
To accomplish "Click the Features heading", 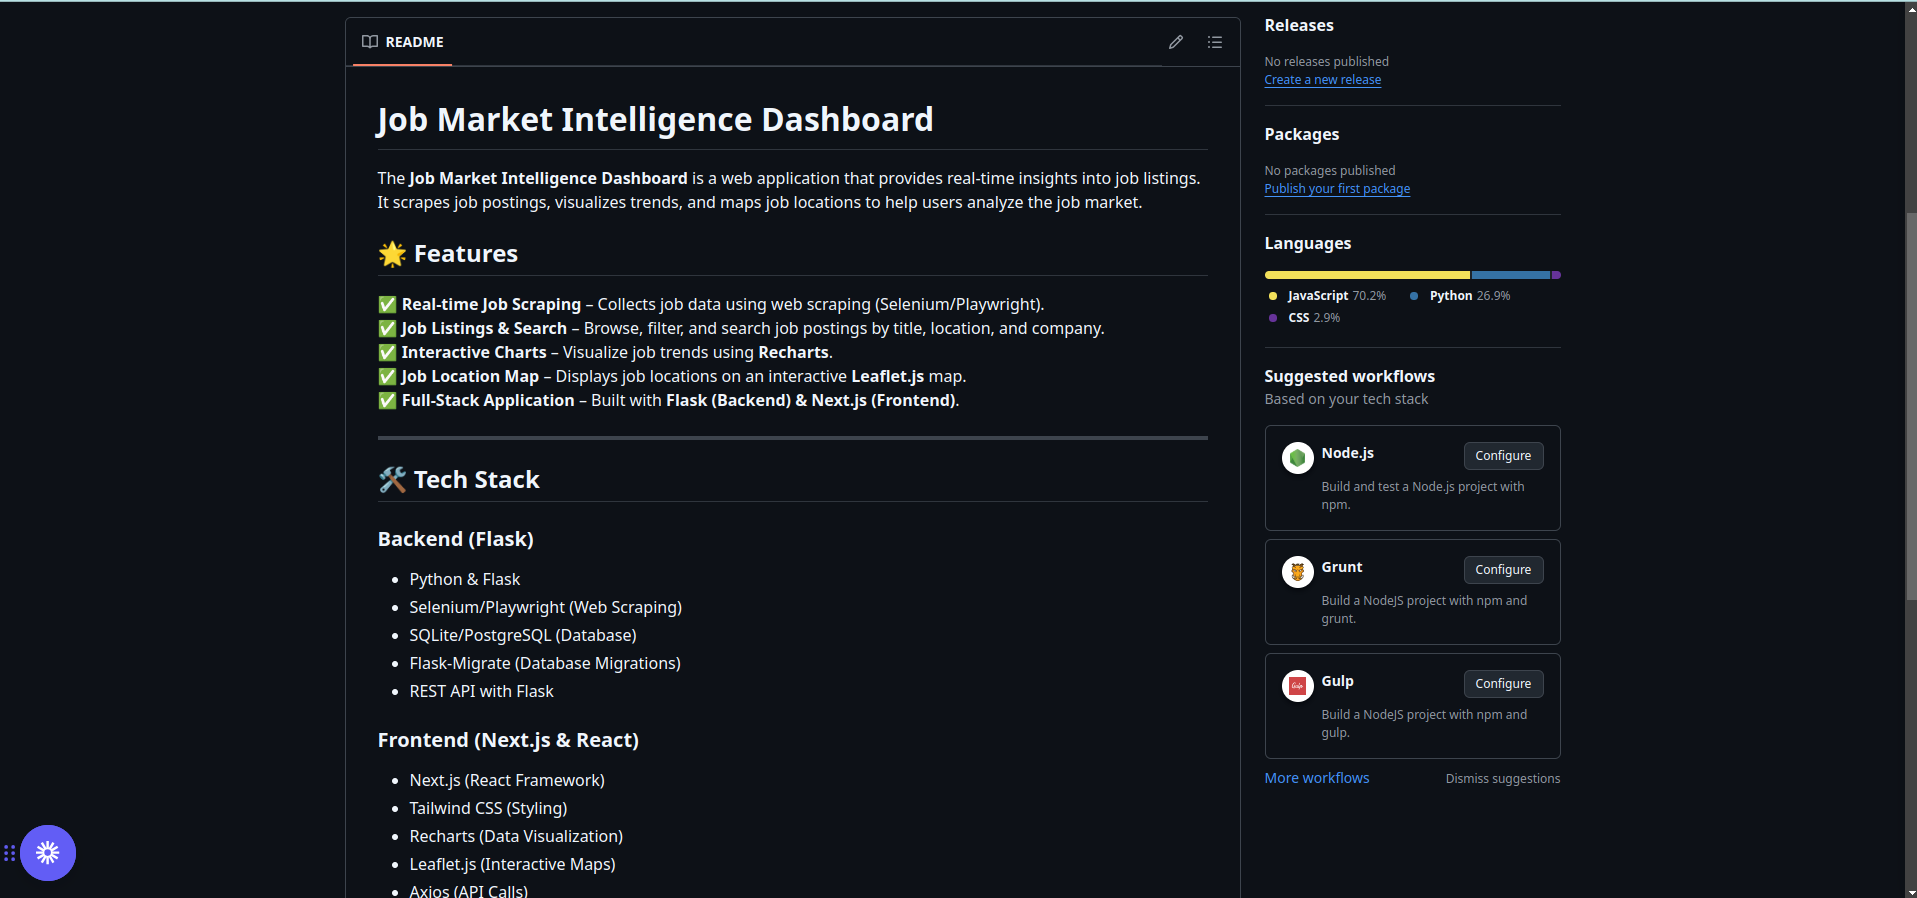I will (448, 254).
